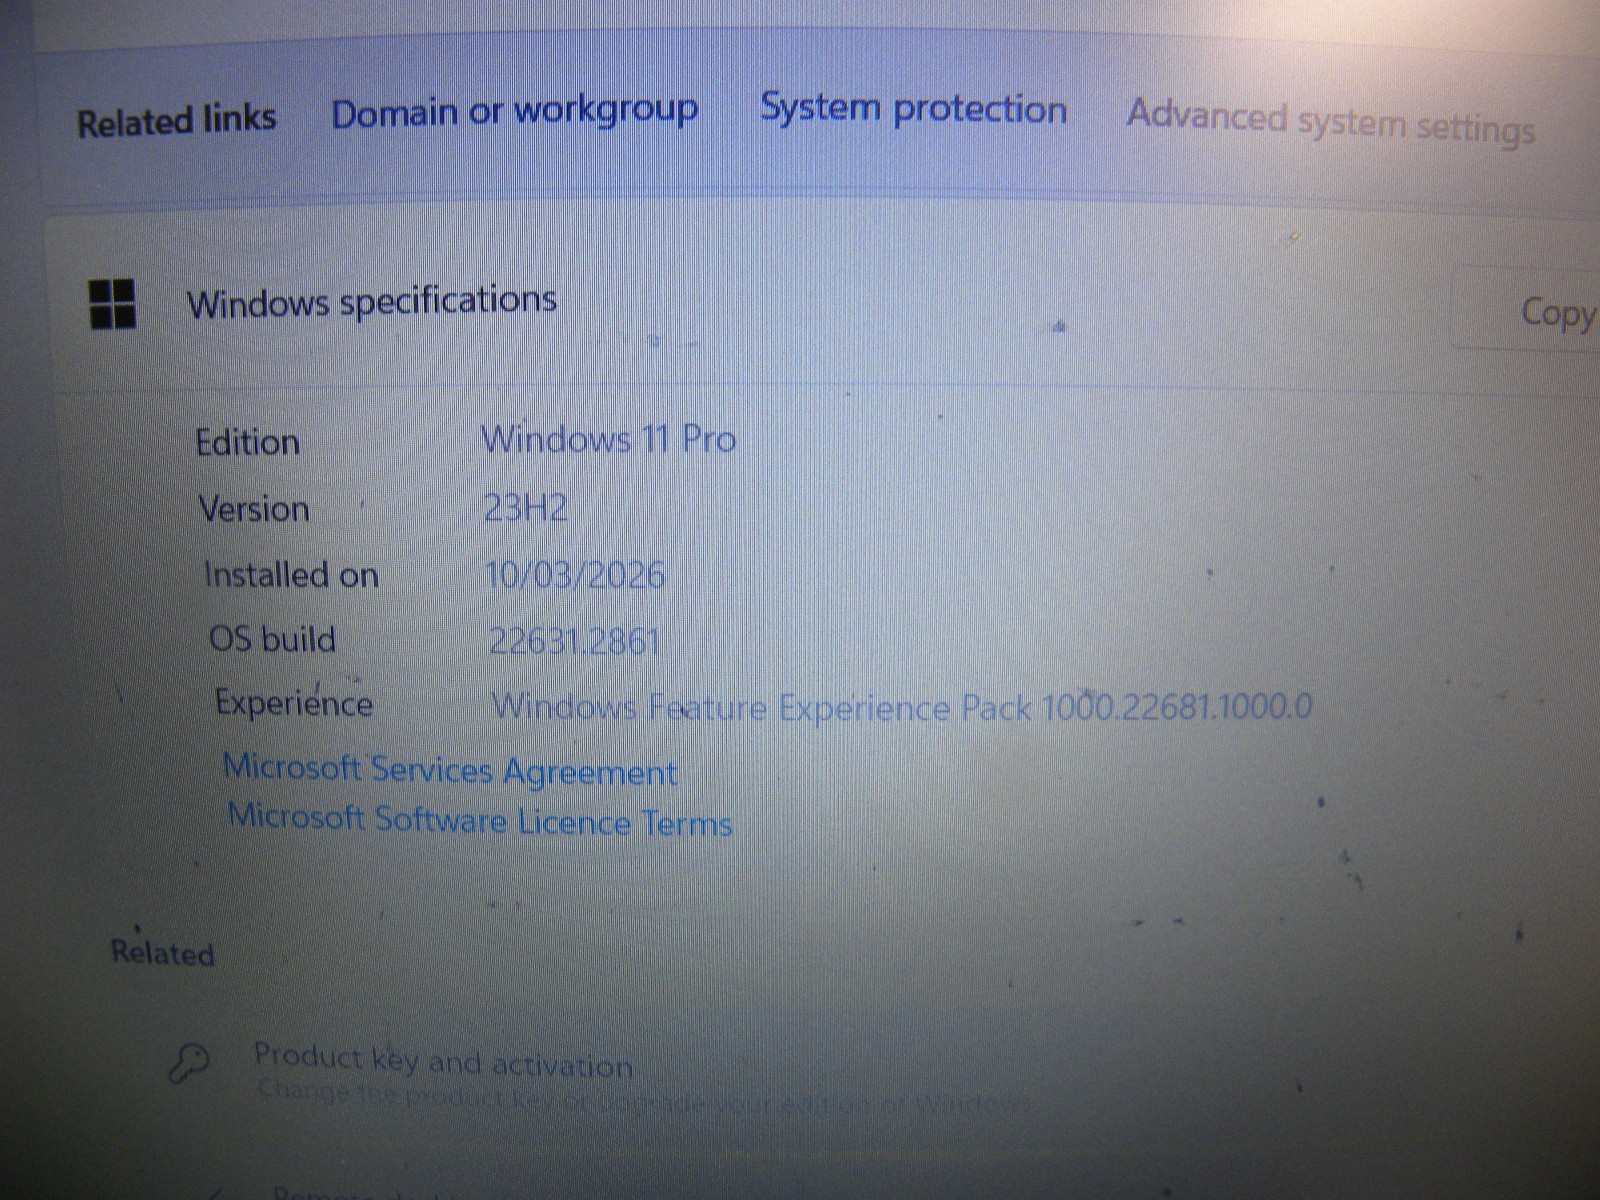This screenshot has height=1200, width=1600.
Task: Open the Microsoft Software Licence Terms link
Action: pos(480,820)
